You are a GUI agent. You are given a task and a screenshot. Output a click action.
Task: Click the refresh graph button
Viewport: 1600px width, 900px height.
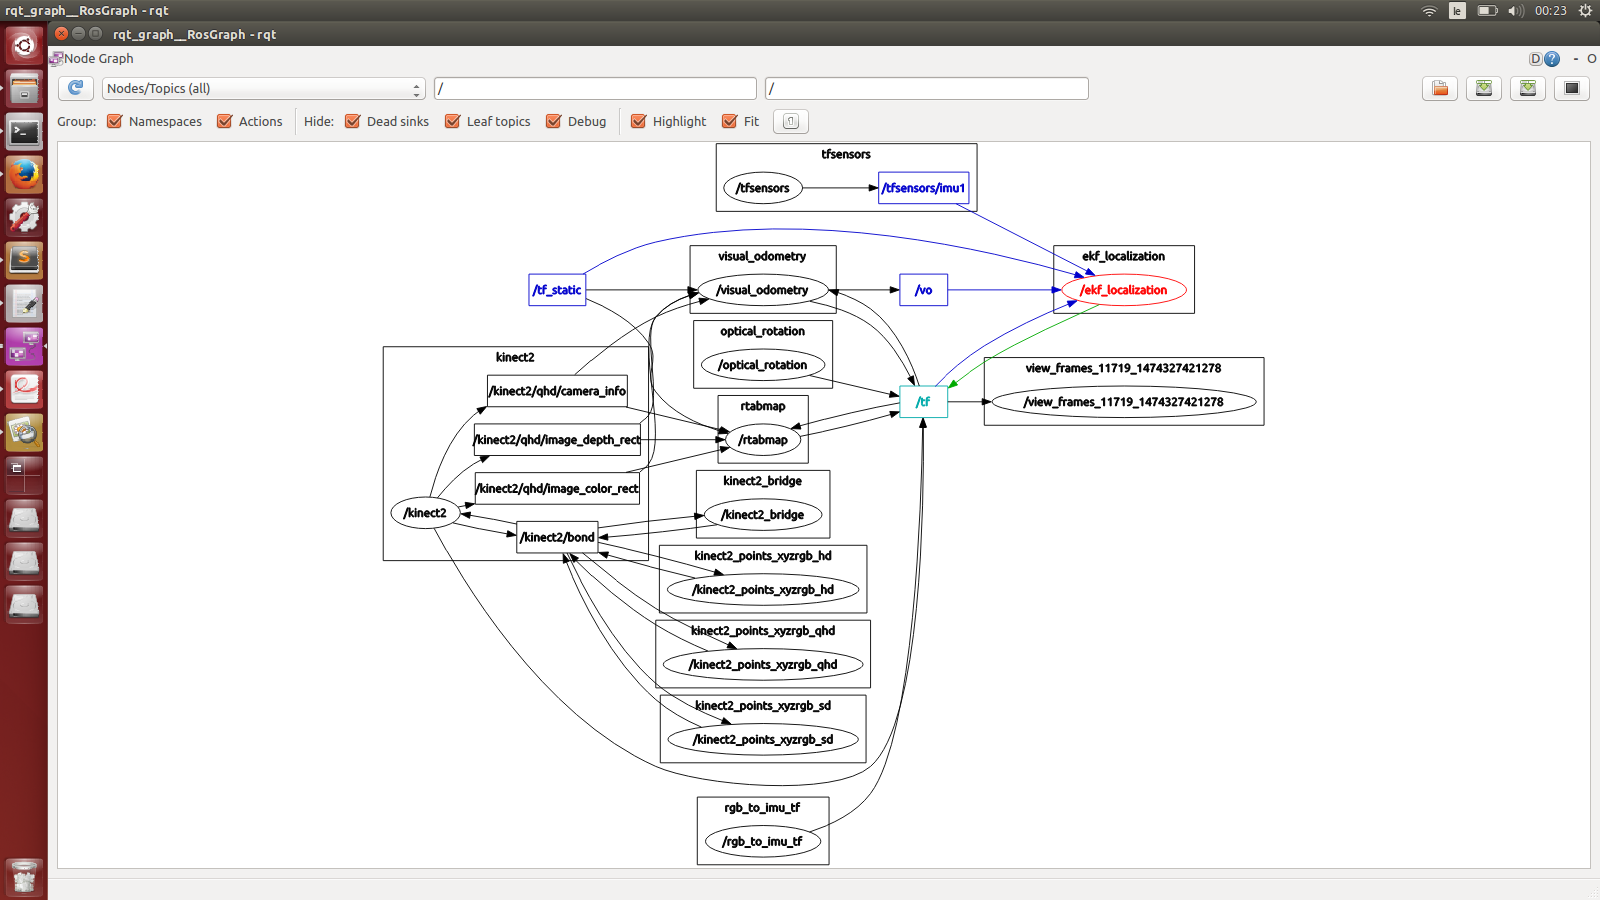[x=75, y=88]
